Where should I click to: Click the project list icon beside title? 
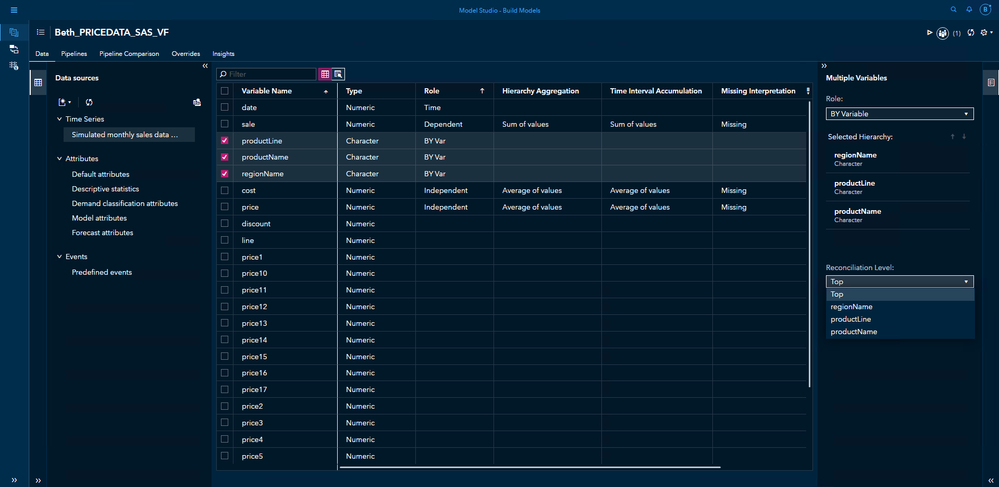click(41, 32)
